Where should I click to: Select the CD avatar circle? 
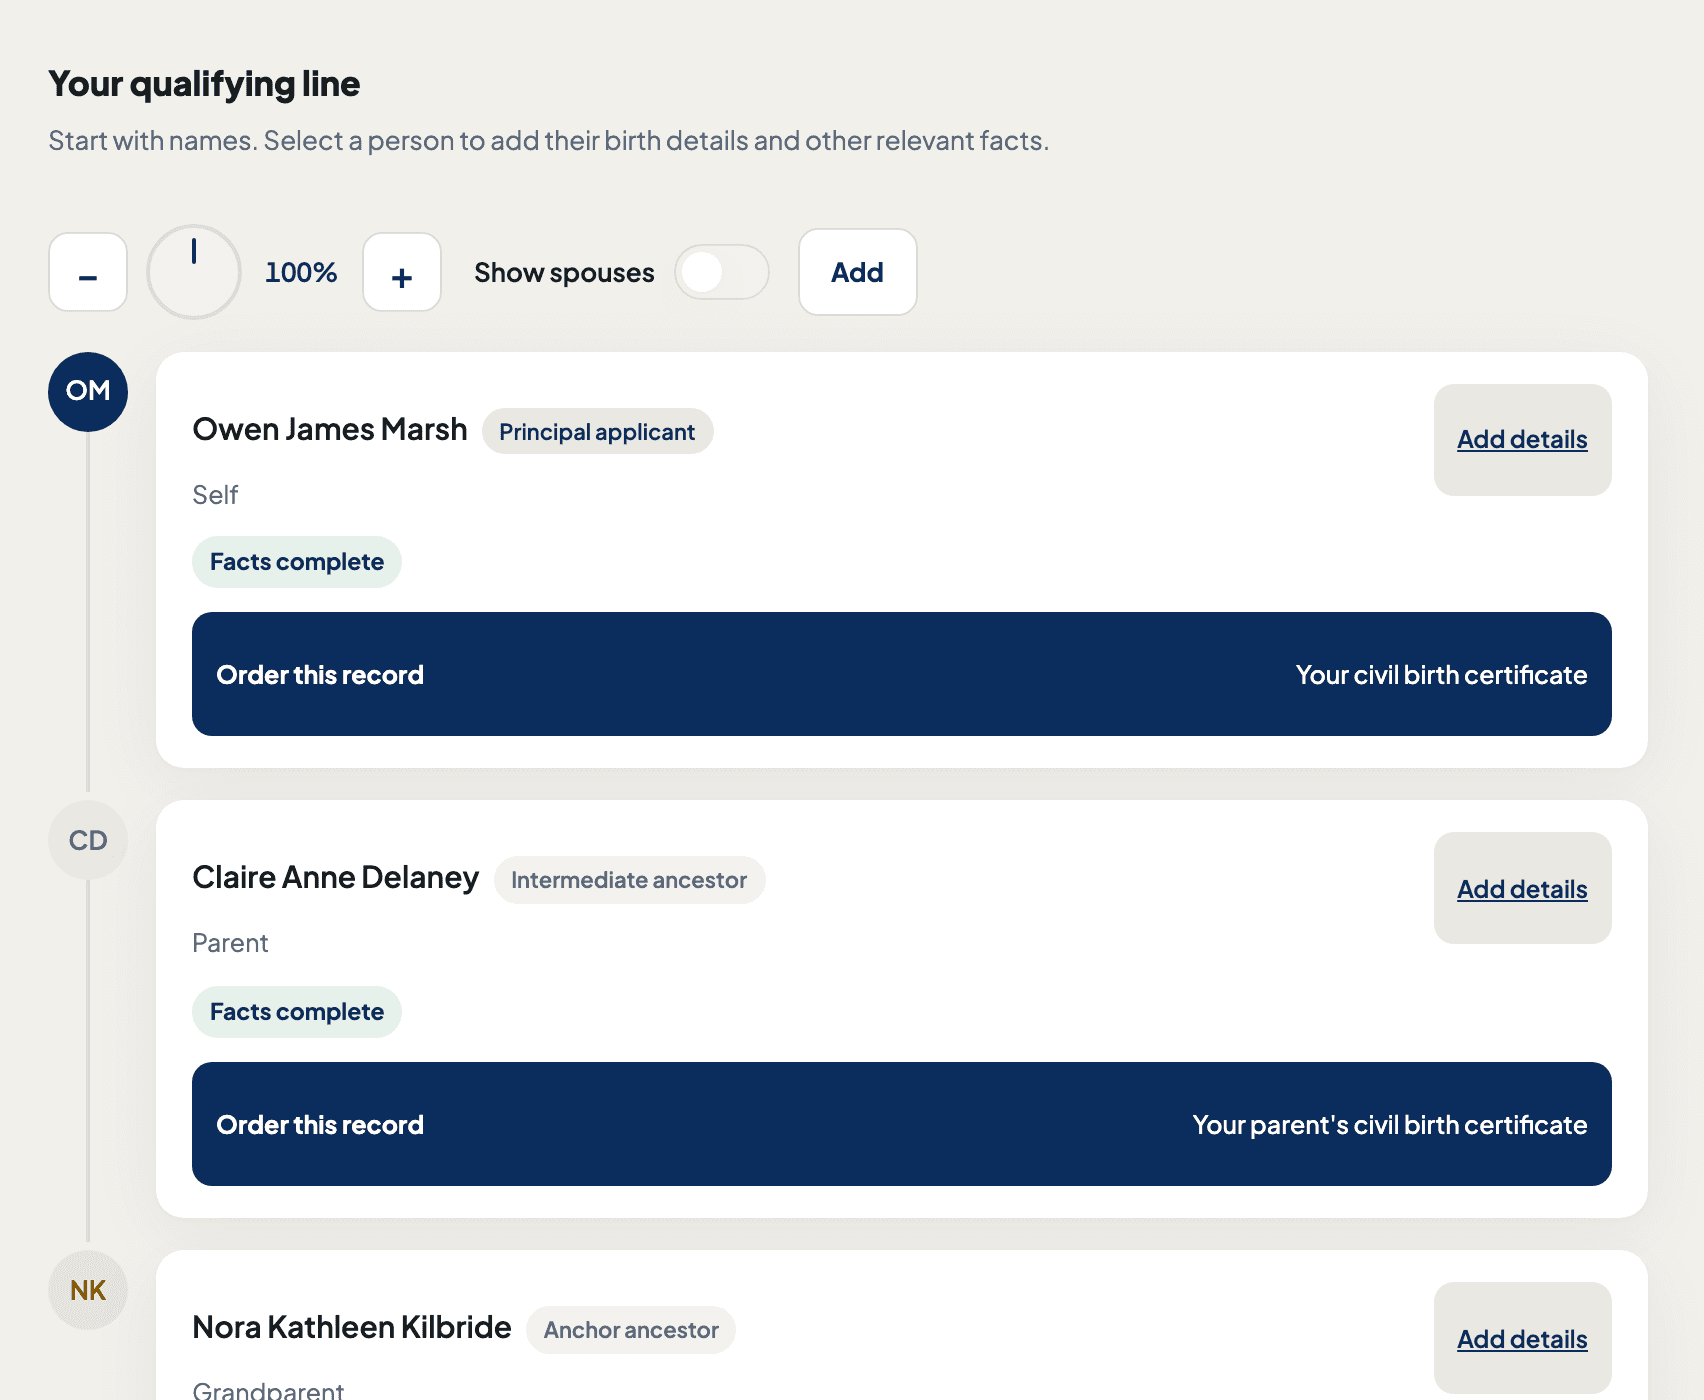click(x=88, y=840)
